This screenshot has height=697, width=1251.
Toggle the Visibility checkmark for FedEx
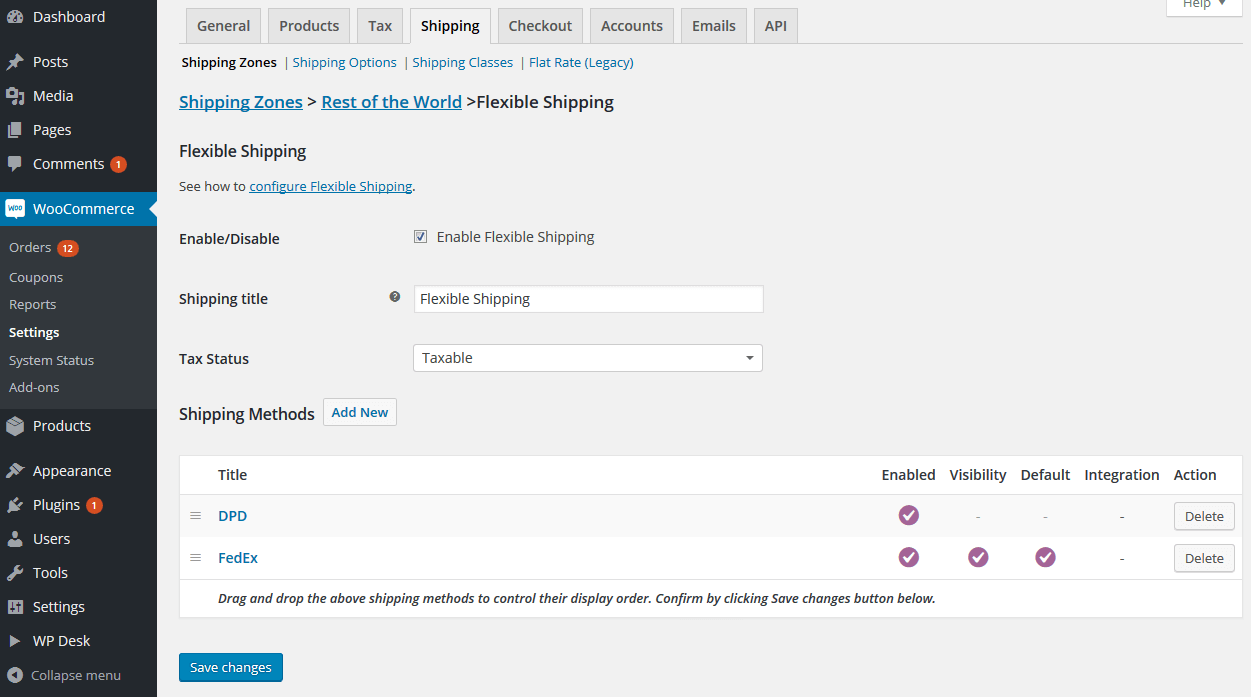(x=978, y=557)
